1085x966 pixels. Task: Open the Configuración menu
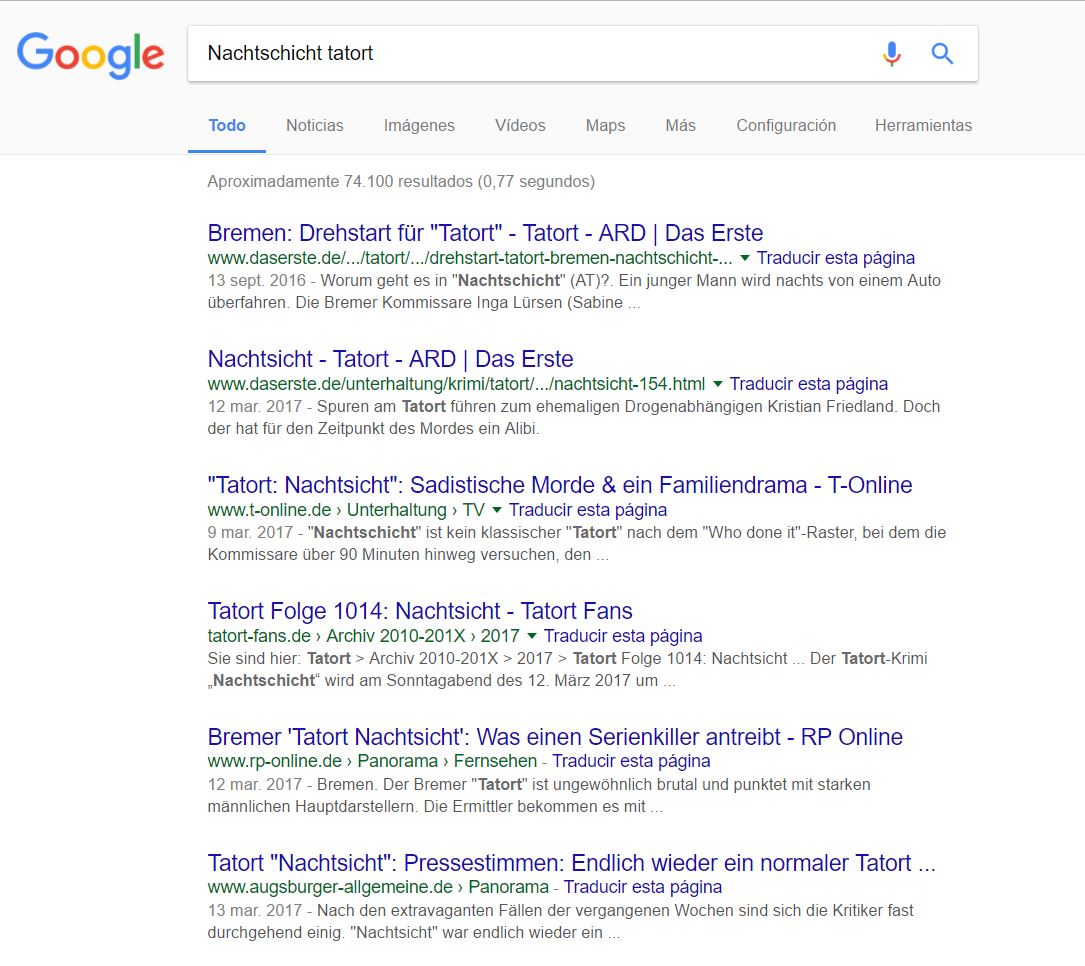(786, 125)
